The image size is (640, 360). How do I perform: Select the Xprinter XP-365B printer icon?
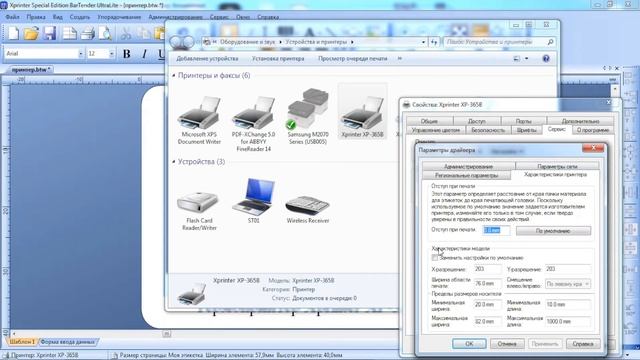click(x=362, y=112)
